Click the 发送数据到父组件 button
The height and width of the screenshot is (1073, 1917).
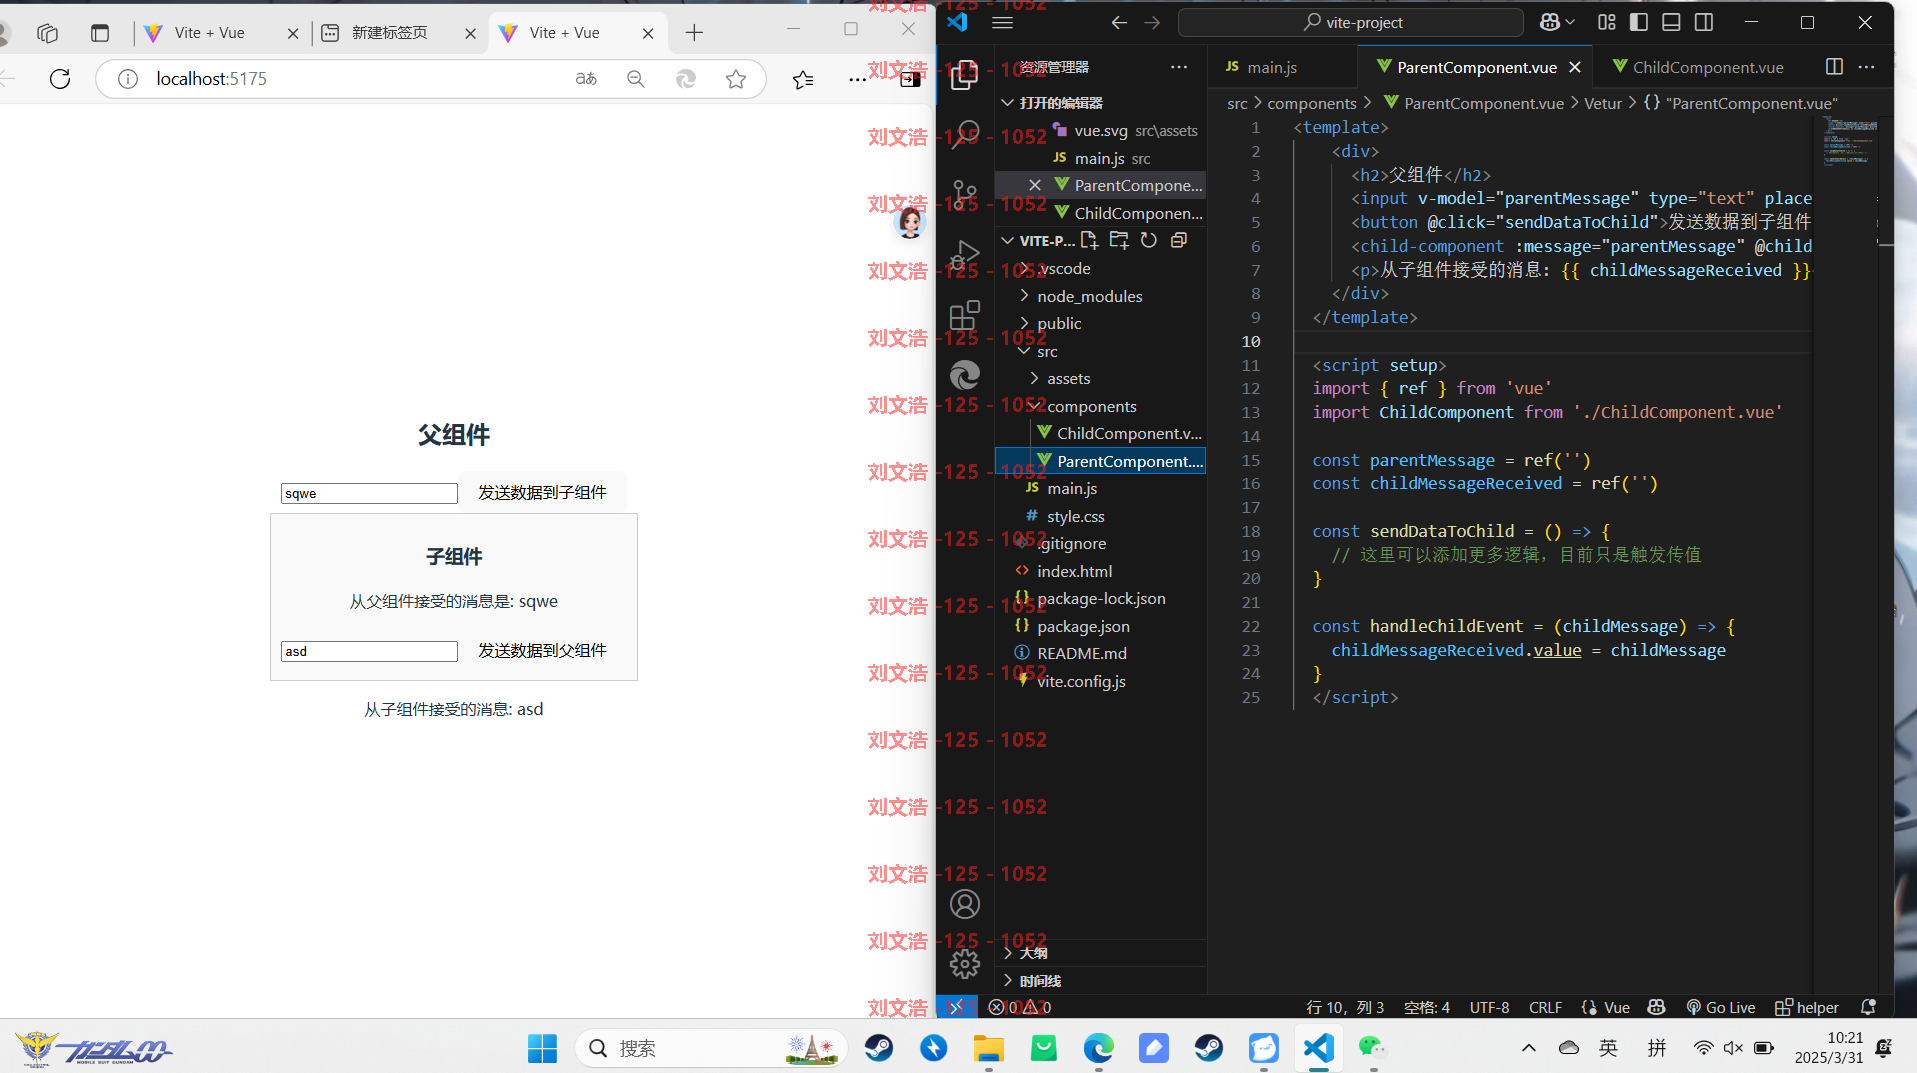click(542, 650)
